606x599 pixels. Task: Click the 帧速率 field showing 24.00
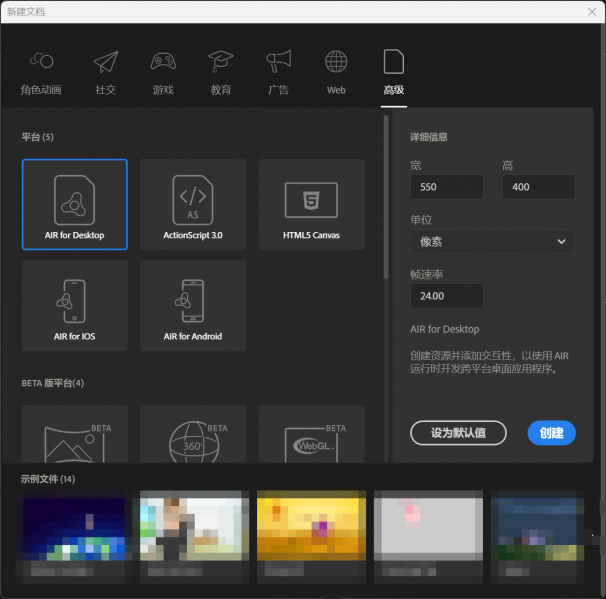point(447,296)
